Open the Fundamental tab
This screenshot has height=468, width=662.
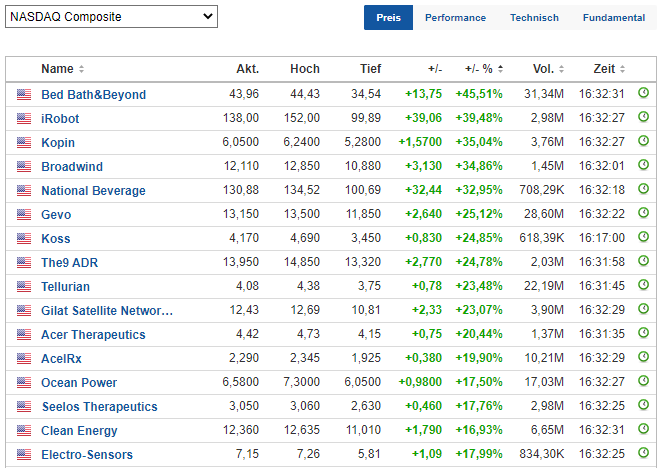tap(613, 18)
